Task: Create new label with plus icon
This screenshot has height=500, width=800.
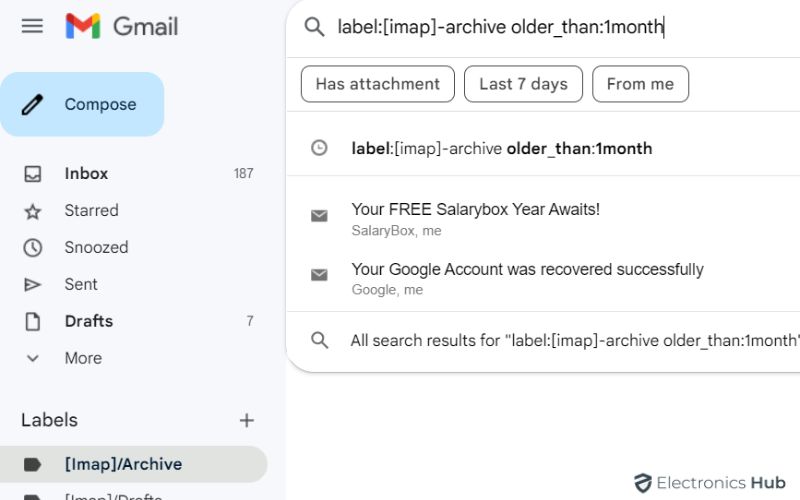Action: tap(247, 420)
